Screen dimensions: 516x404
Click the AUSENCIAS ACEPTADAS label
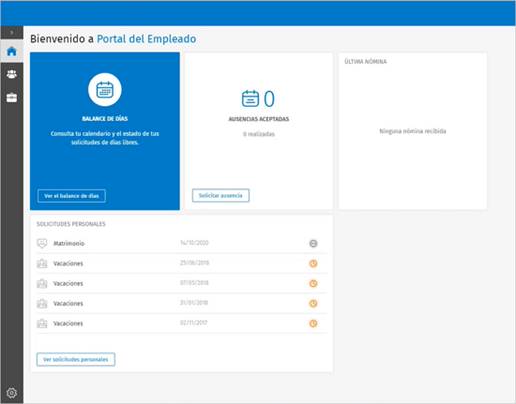tap(259, 119)
